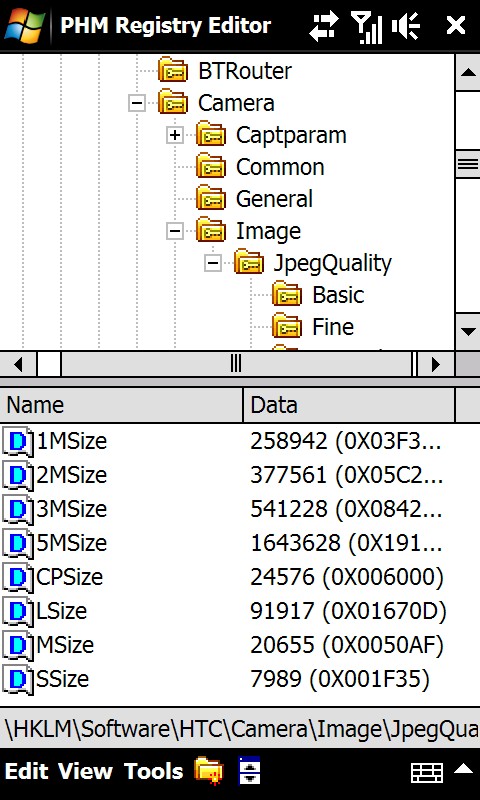Click the tree scroll-down arrow
Screen dimensions: 480x800
468,331
